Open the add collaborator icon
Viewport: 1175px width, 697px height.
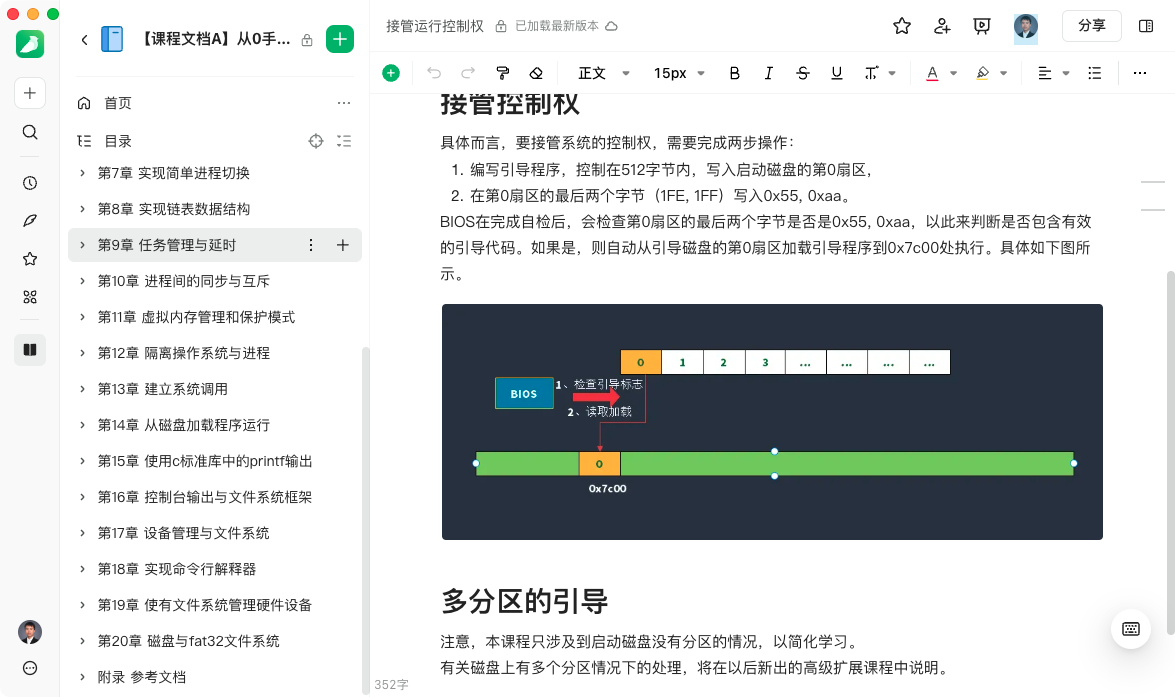coord(942,26)
